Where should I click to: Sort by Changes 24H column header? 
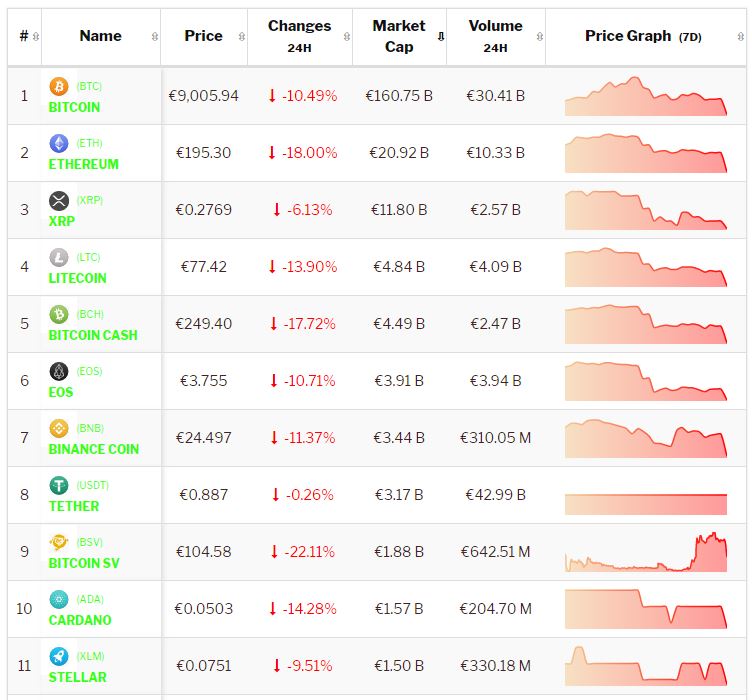[x=299, y=36]
